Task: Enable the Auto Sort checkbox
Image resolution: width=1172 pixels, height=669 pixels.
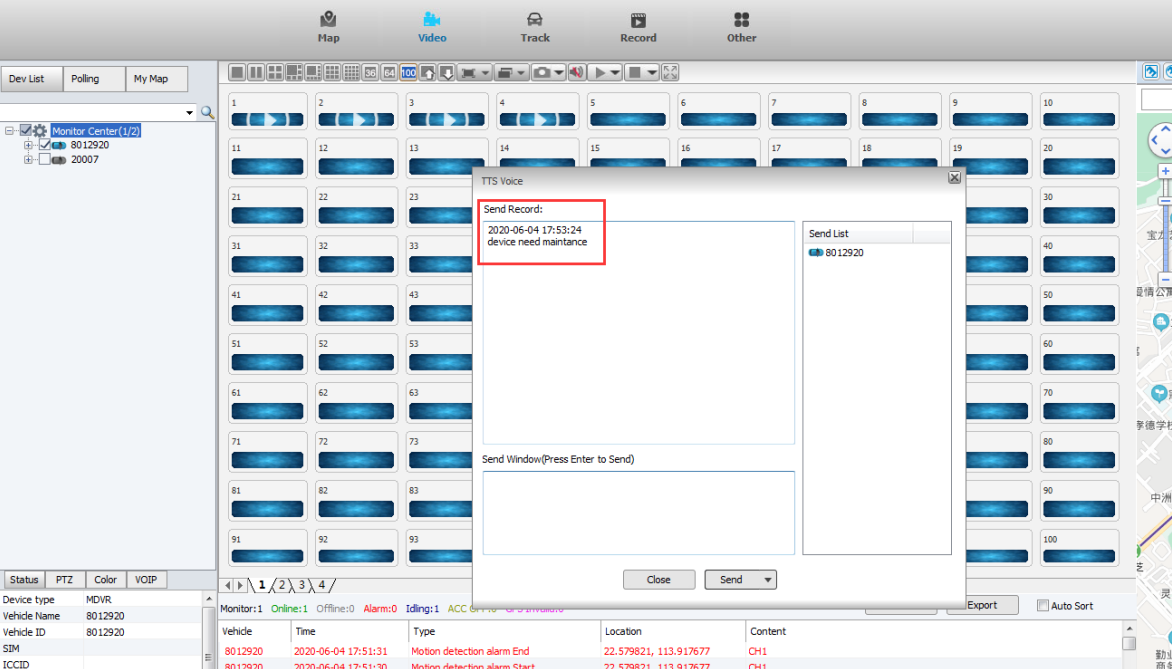Action: tap(1043, 605)
